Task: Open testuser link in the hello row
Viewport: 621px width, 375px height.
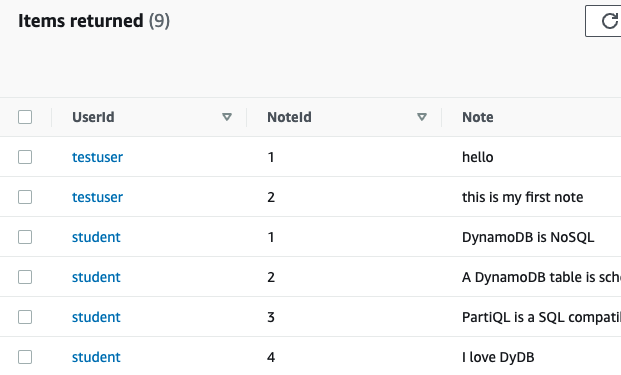Action: 97,157
